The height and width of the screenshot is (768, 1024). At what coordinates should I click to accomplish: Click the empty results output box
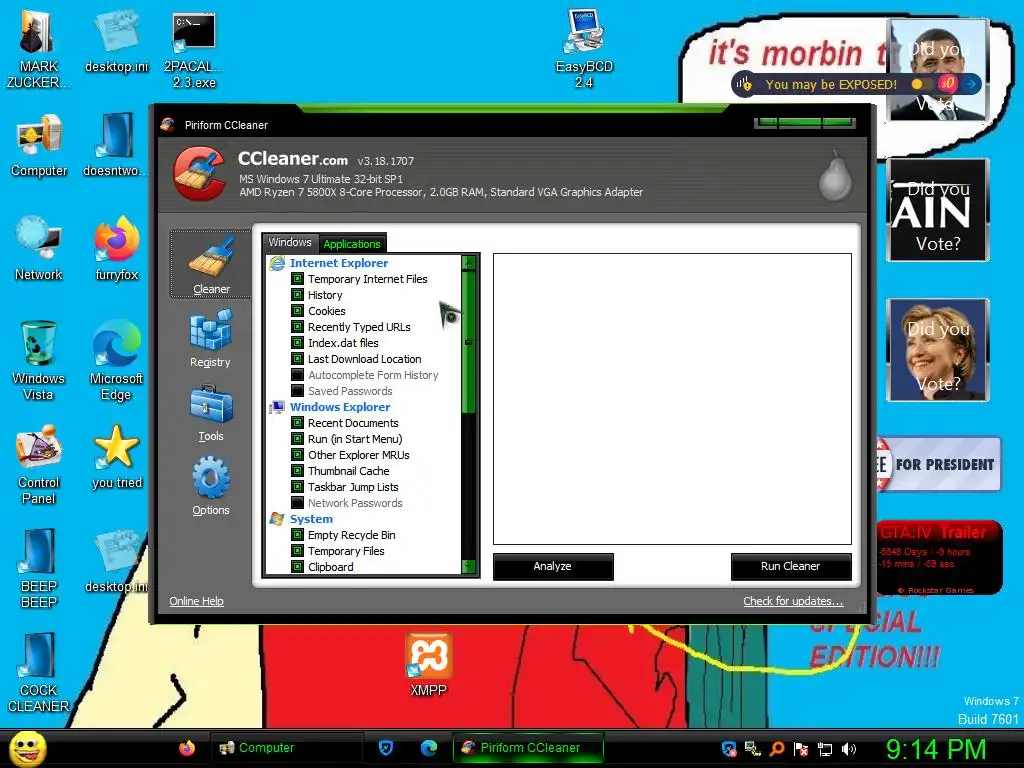[672, 399]
